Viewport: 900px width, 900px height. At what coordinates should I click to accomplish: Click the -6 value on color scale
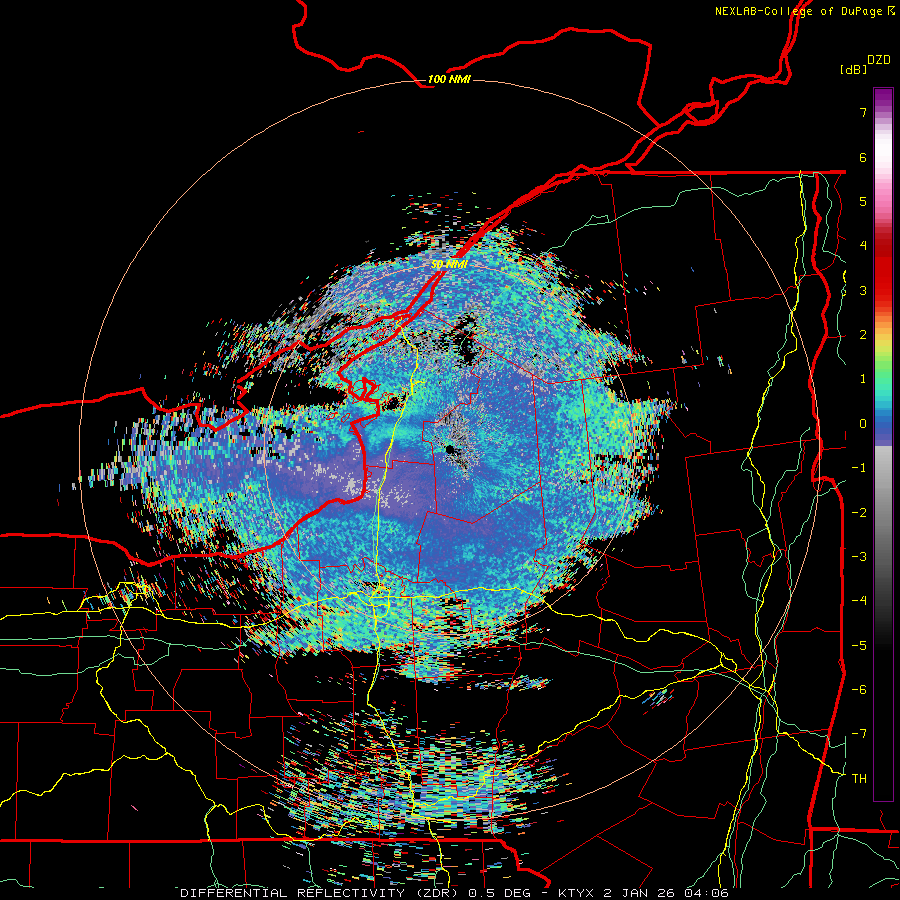click(x=859, y=690)
